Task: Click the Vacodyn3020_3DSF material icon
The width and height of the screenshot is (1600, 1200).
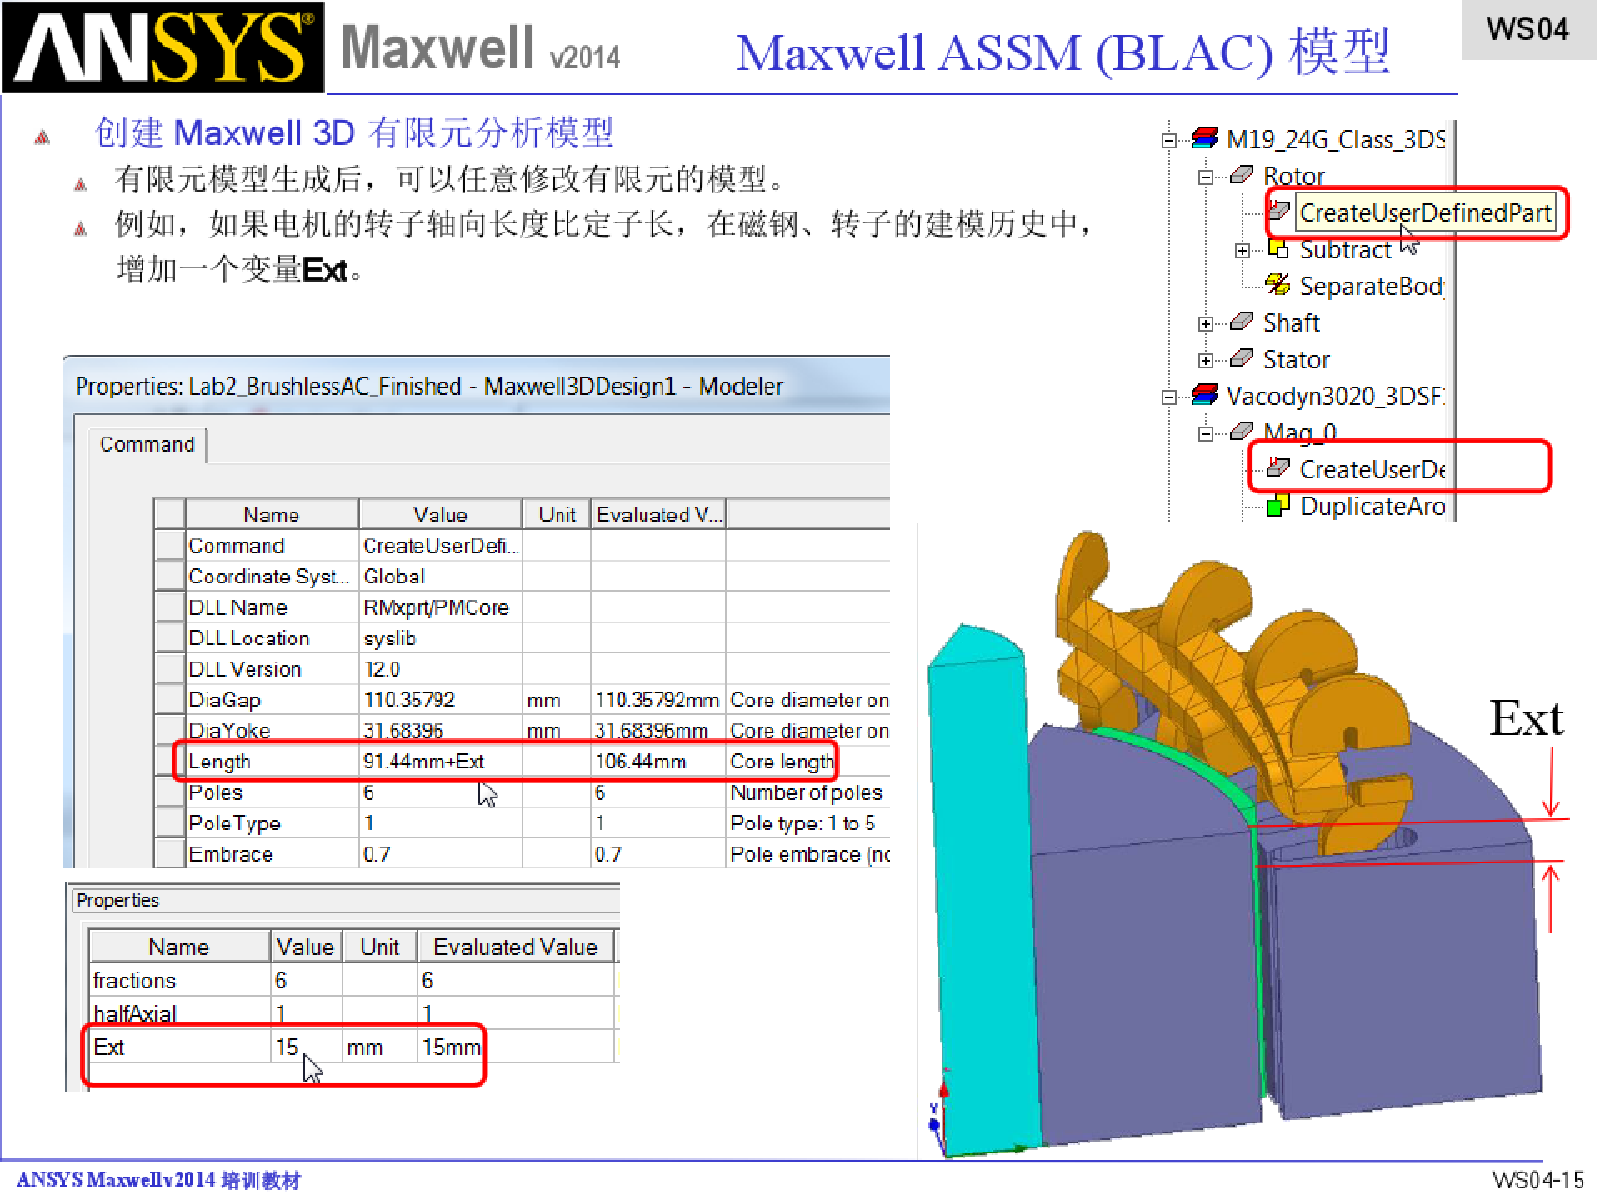Action: tap(1205, 395)
